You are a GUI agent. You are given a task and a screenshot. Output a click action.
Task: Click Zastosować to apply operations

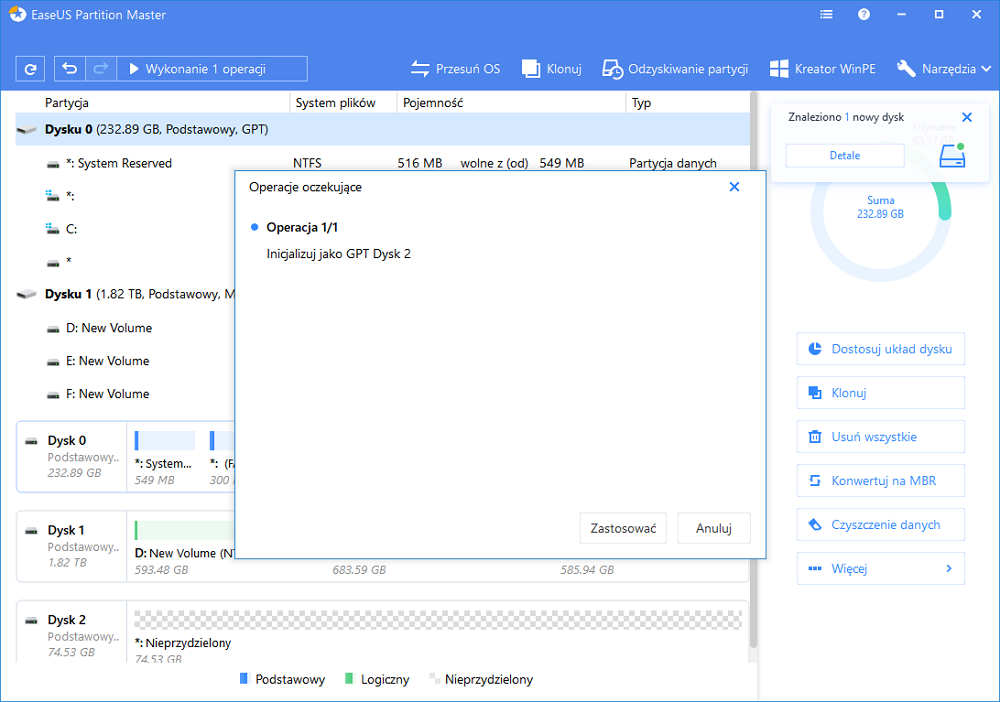623,529
